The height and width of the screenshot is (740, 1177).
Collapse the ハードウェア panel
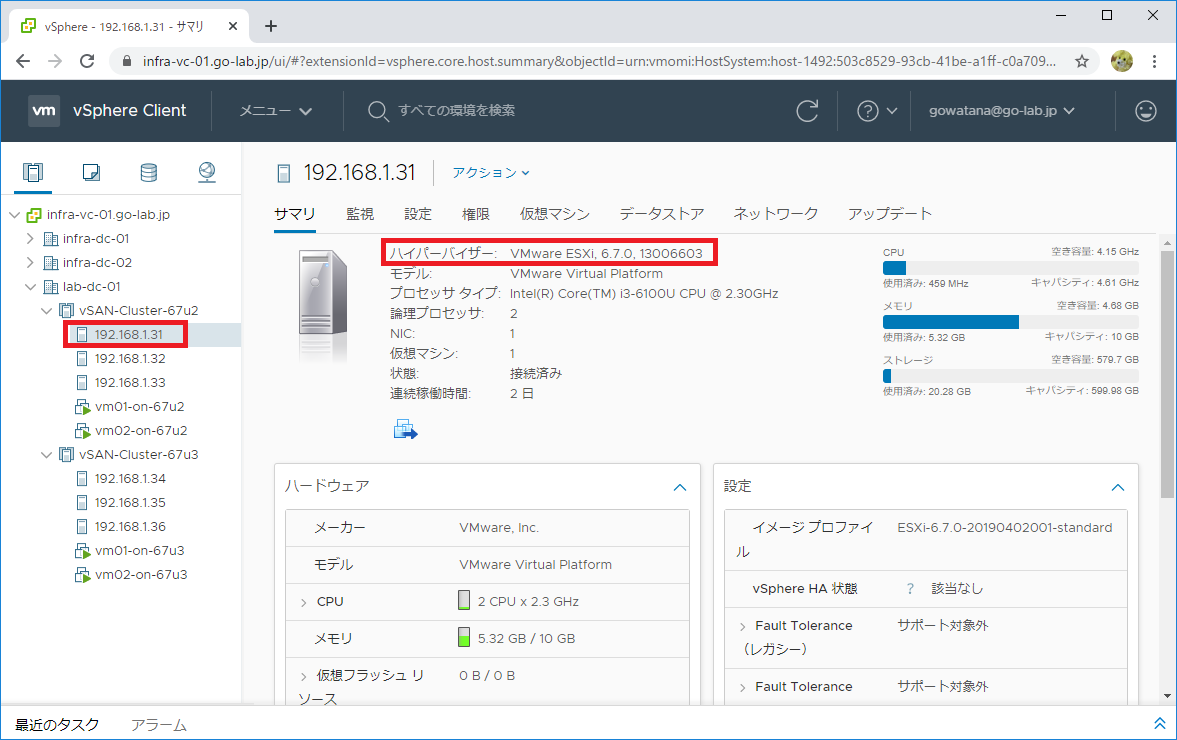click(x=680, y=487)
